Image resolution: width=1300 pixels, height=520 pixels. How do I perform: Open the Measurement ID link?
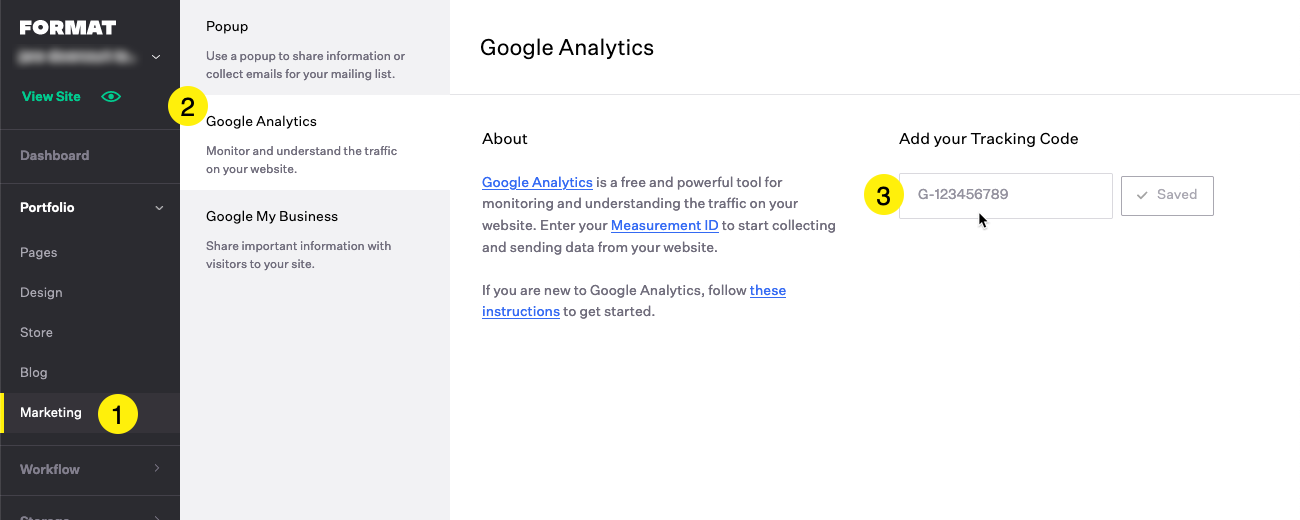tap(665, 225)
